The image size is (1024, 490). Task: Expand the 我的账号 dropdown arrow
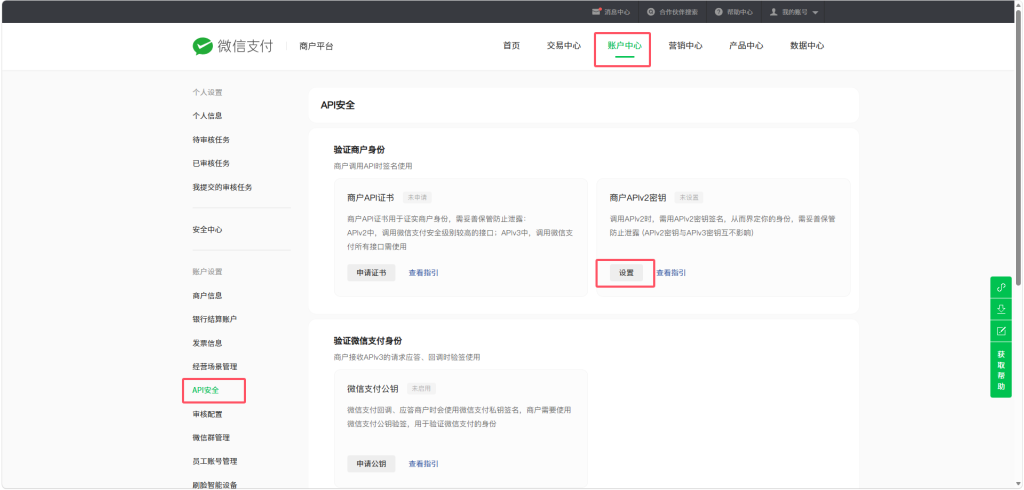coord(815,12)
